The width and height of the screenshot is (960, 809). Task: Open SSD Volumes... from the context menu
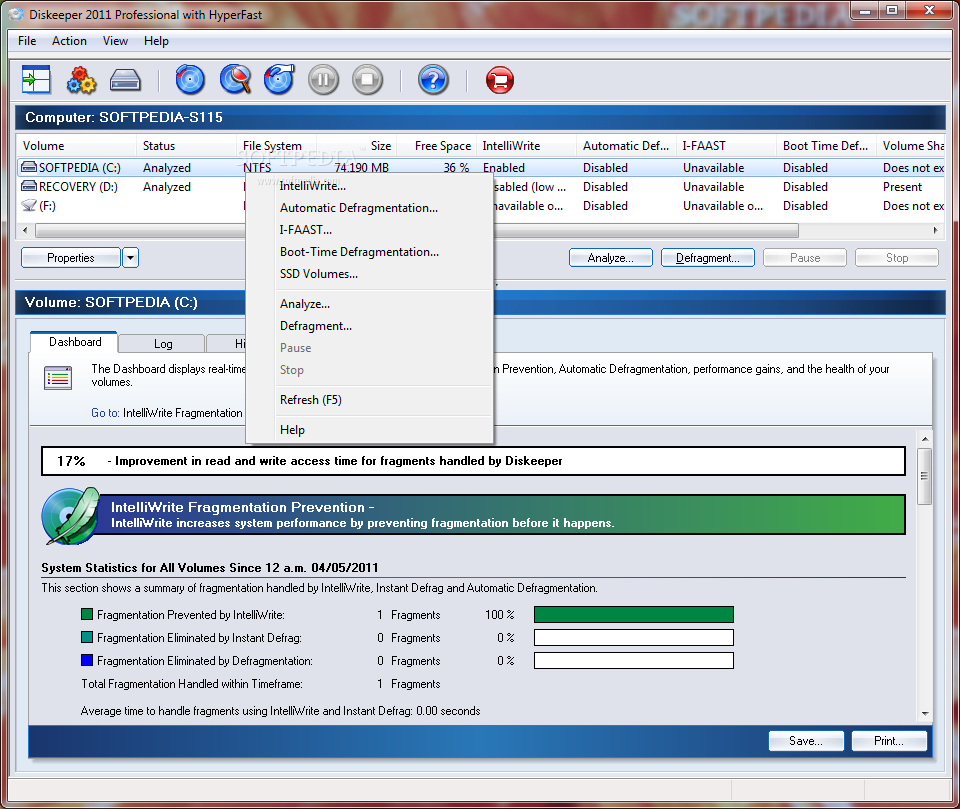[369, 274]
